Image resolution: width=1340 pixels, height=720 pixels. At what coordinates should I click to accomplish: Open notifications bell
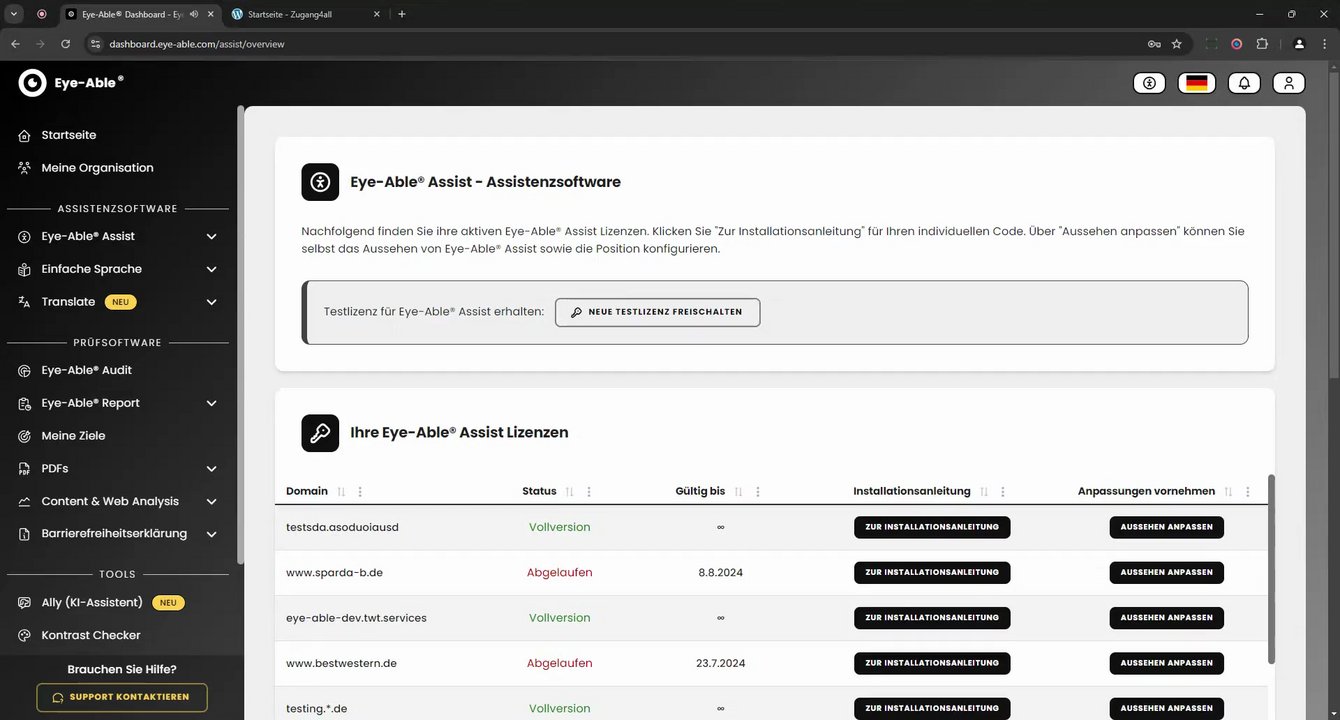pos(1244,83)
